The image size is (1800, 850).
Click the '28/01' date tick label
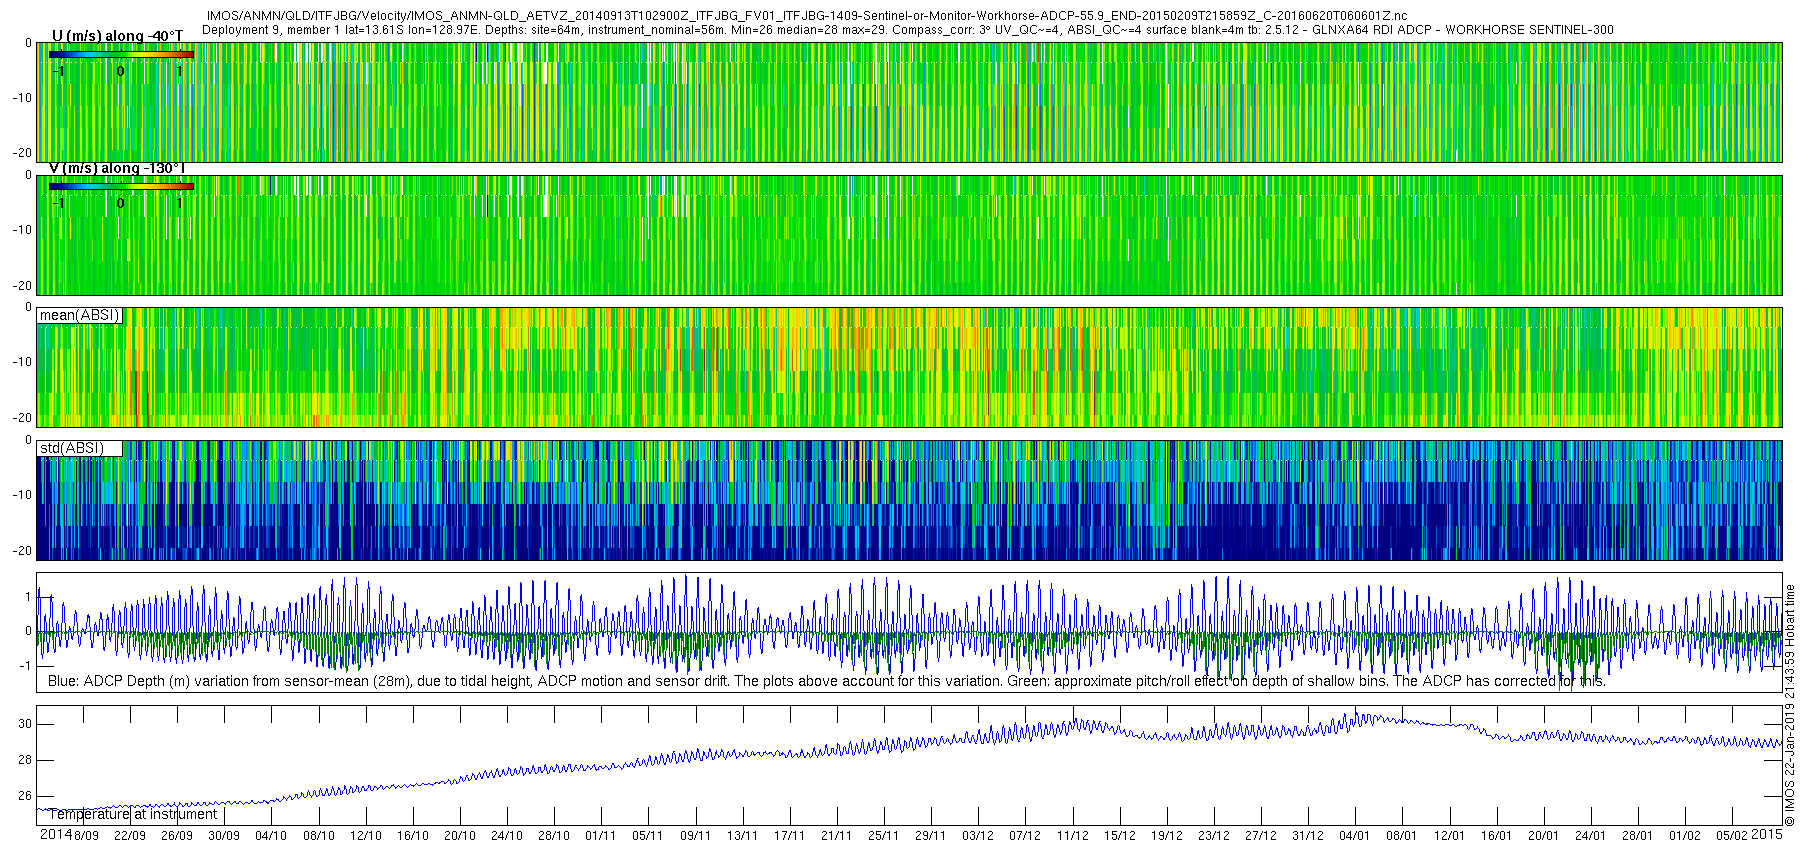coord(1638,836)
